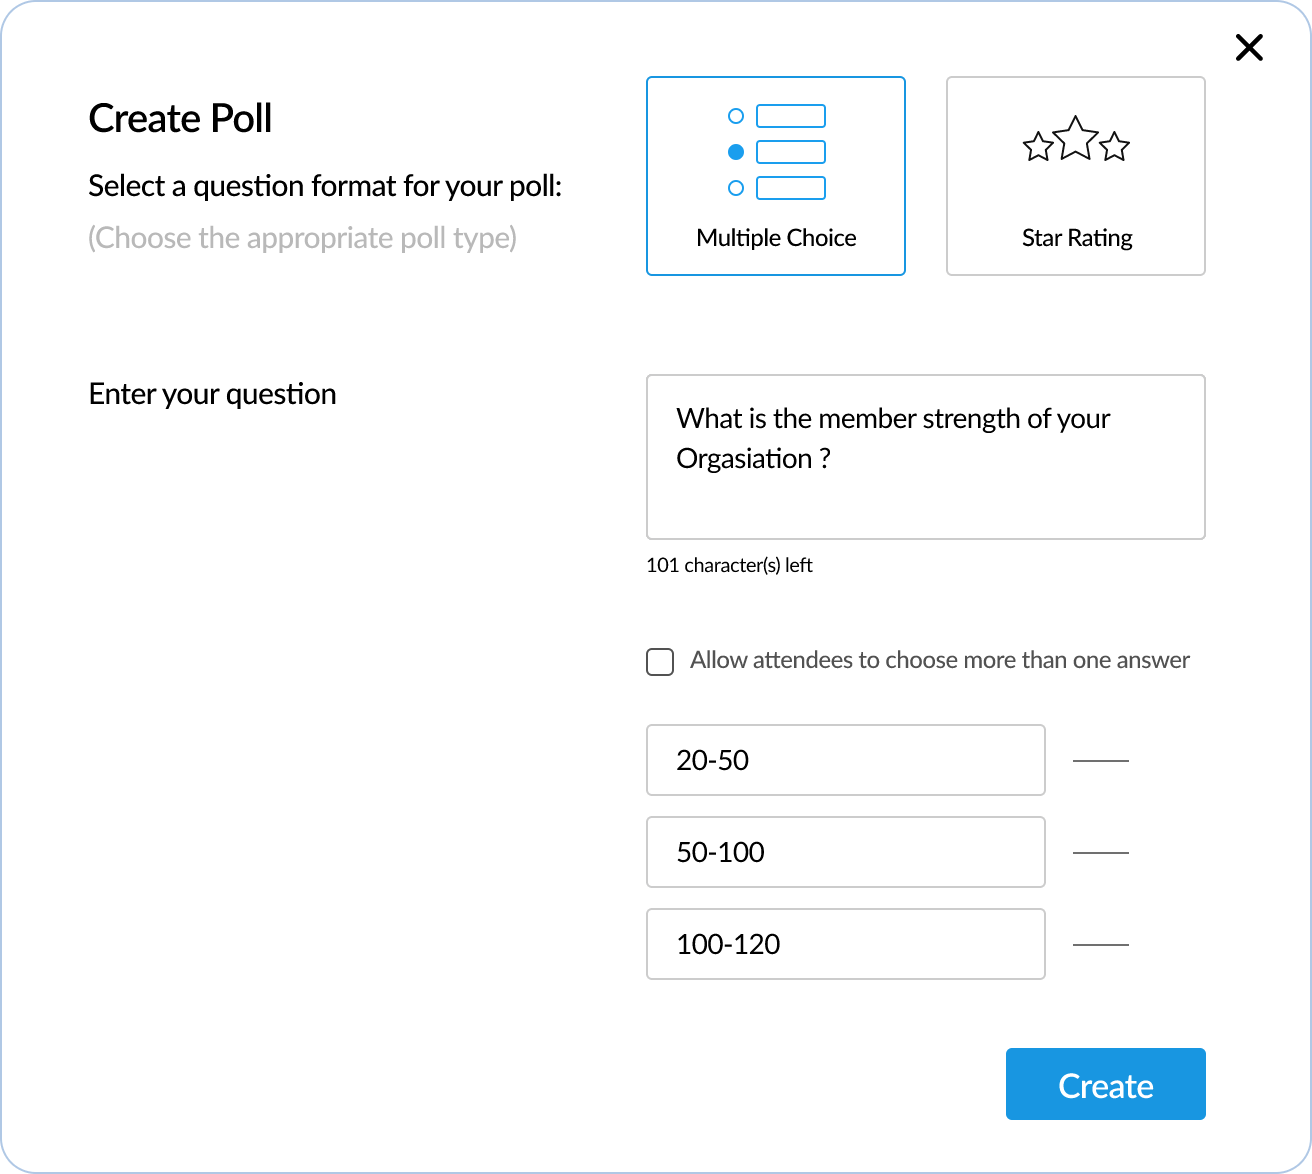Edit the 100-120 answer field
The width and height of the screenshot is (1312, 1174).
click(x=845, y=944)
